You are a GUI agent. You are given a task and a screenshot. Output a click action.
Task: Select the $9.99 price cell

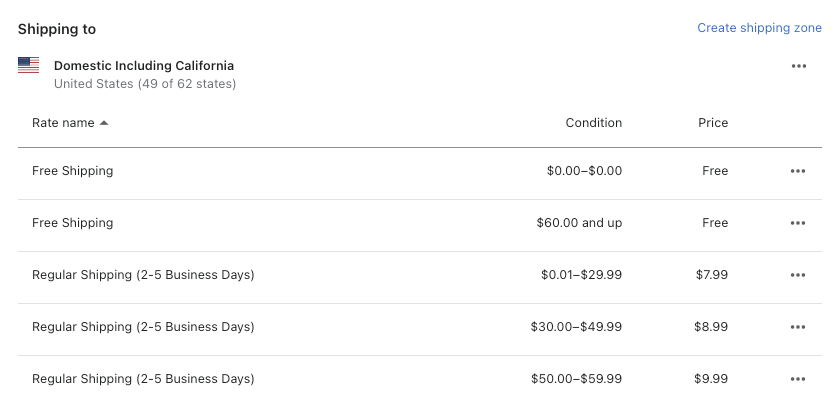tap(711, 379)
